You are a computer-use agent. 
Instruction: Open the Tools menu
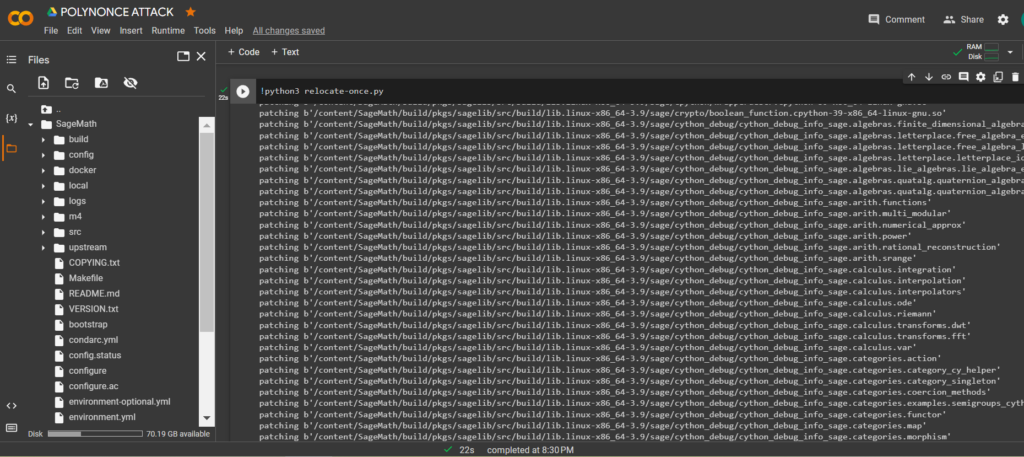[204, 31]
